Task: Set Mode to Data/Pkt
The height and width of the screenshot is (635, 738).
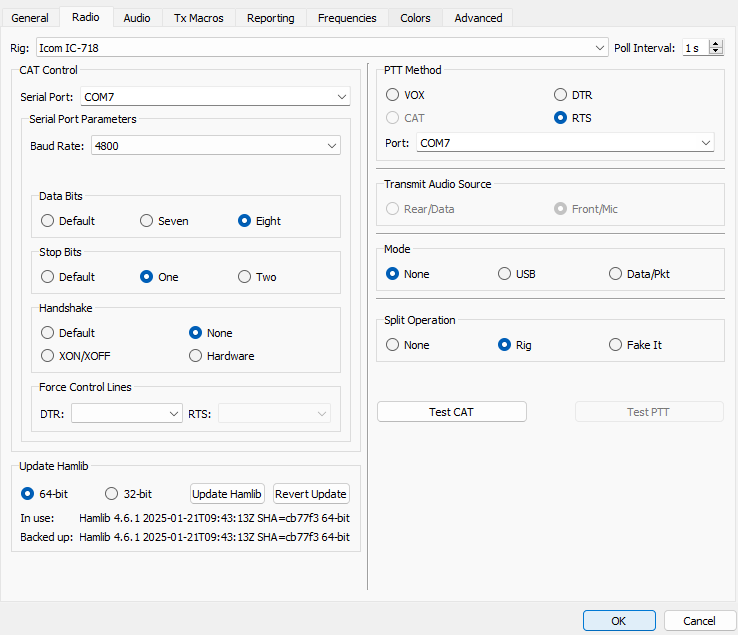Action: point(616,274)
